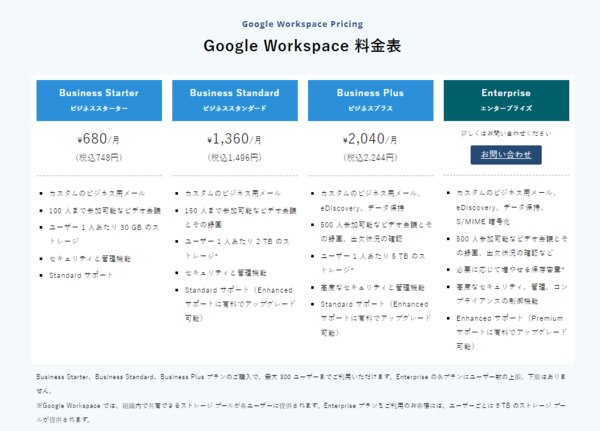Click セキュリティと管理機能 item in Business Starter

[90, 259]
